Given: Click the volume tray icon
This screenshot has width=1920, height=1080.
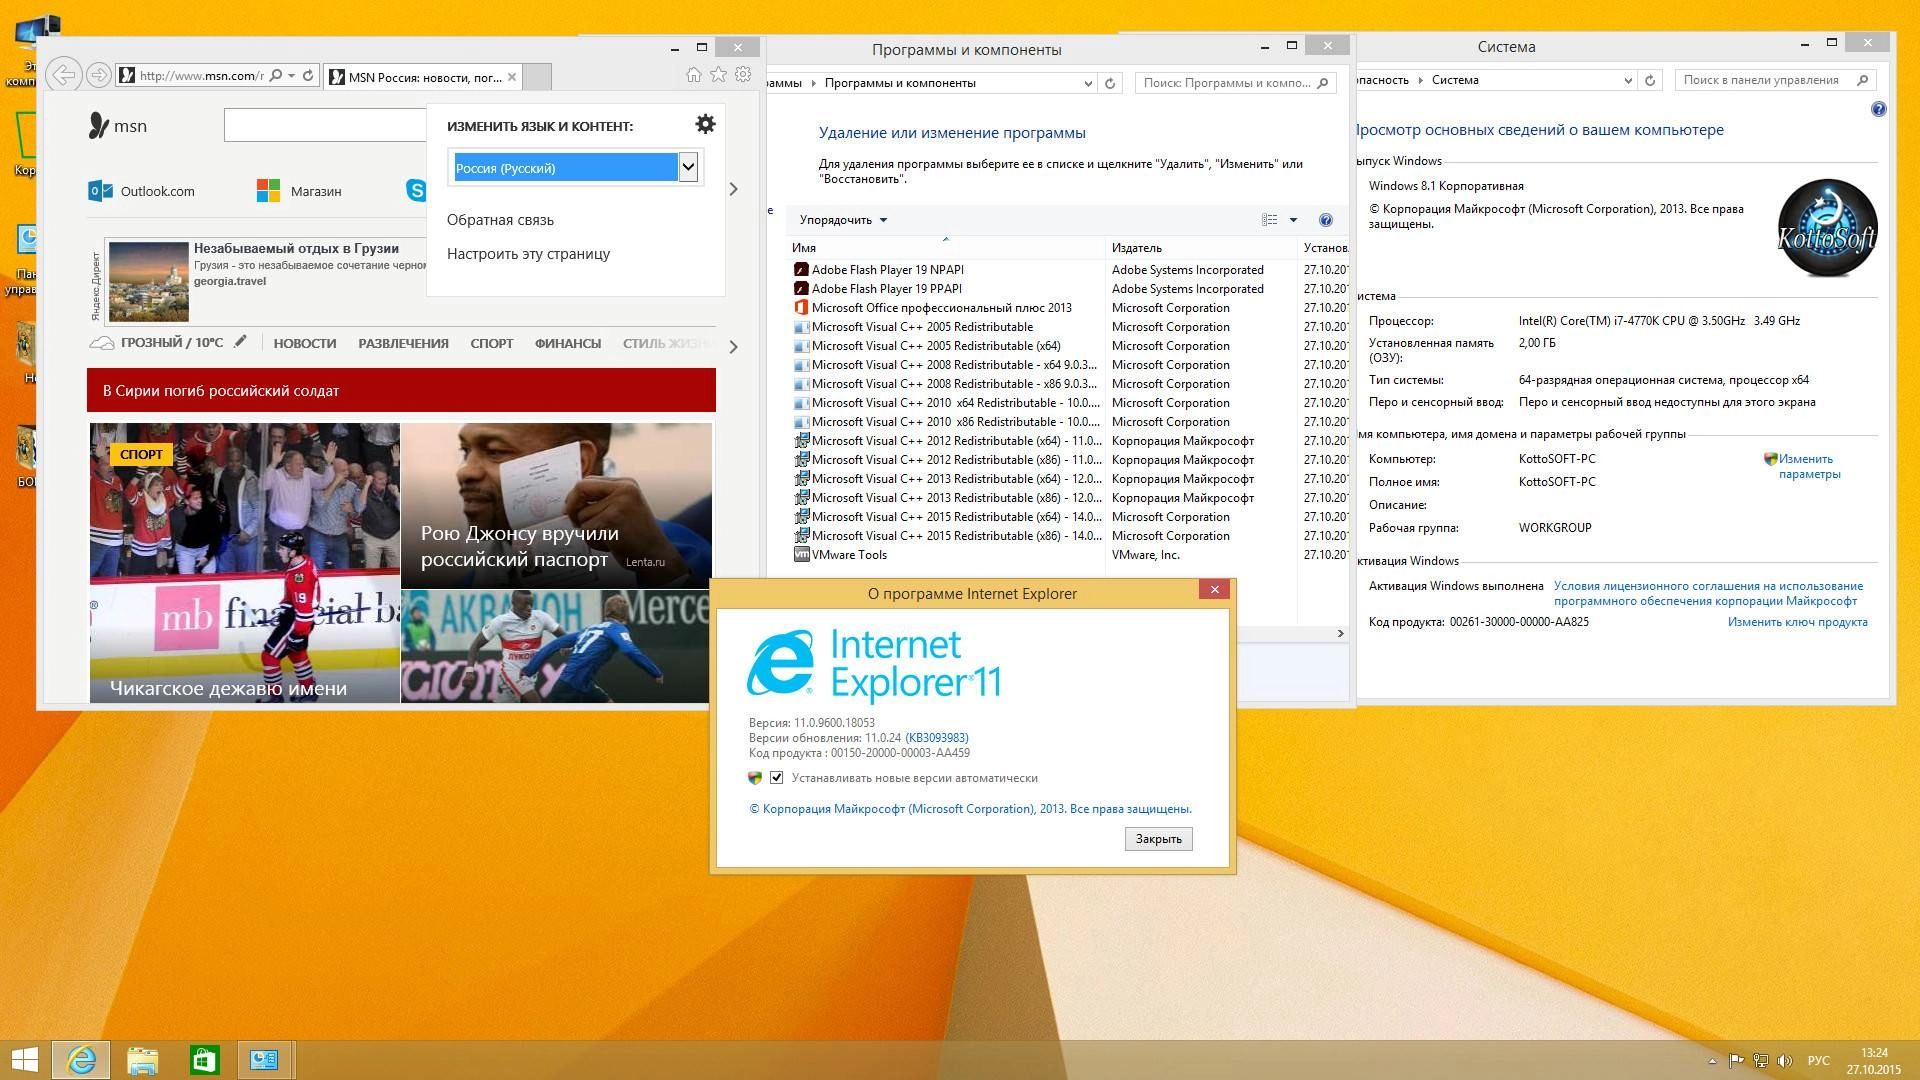Looking at the screenshot, I should [1785, 1060].
